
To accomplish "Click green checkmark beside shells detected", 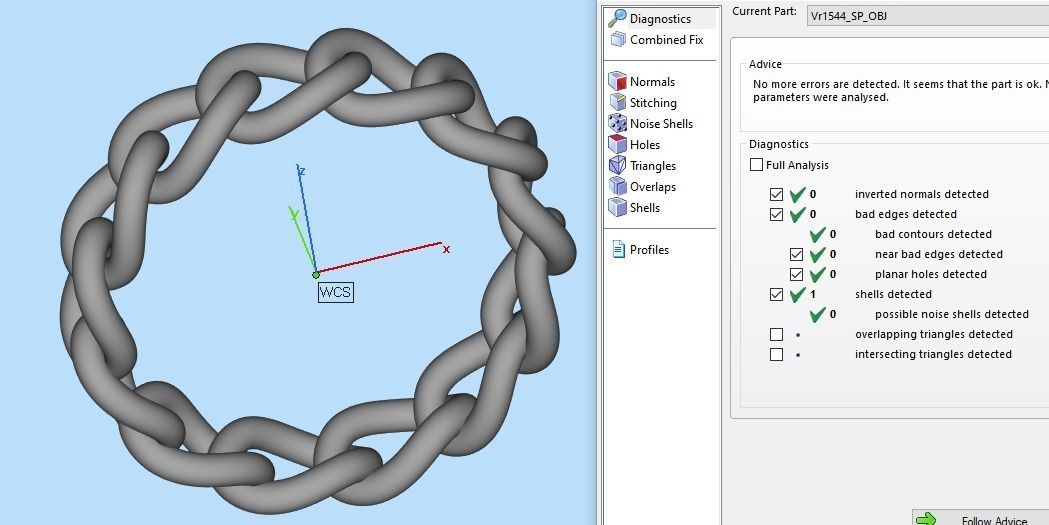I will tap(797, 295).
